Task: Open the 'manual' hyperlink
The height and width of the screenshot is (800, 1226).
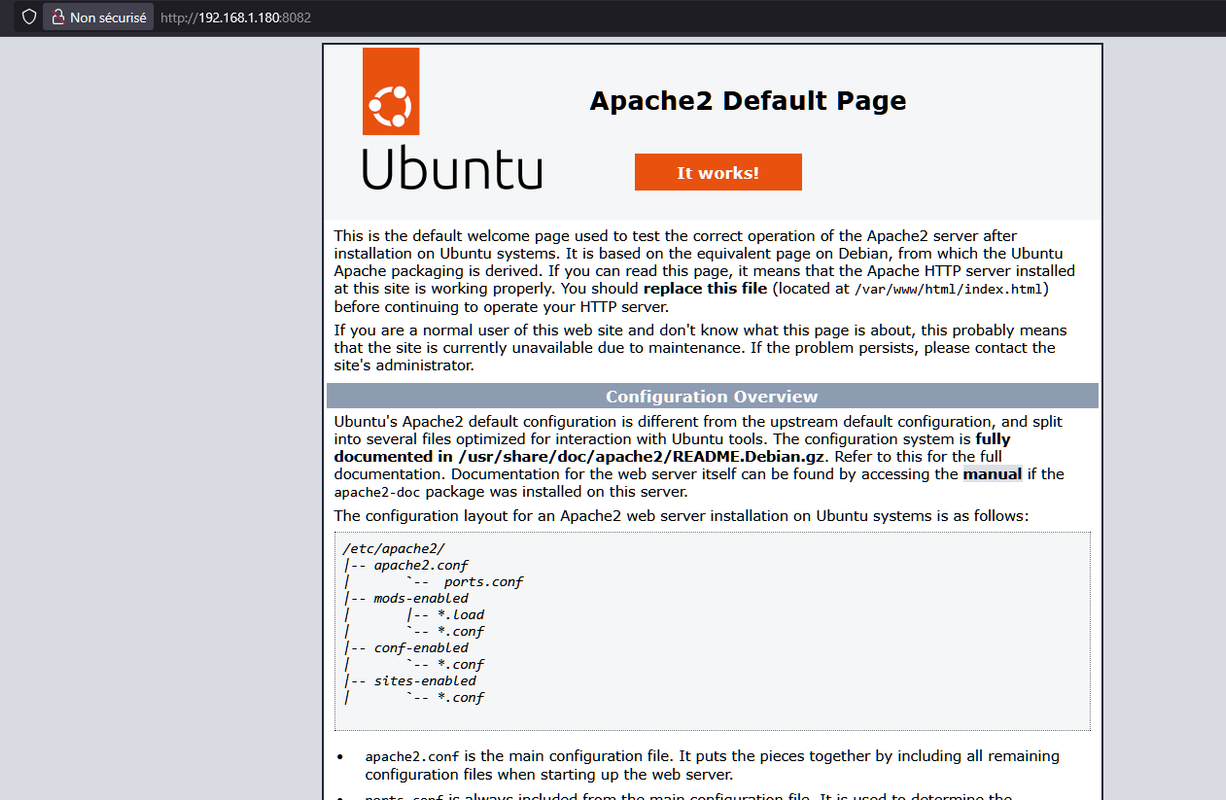Action: pos(992,474)
